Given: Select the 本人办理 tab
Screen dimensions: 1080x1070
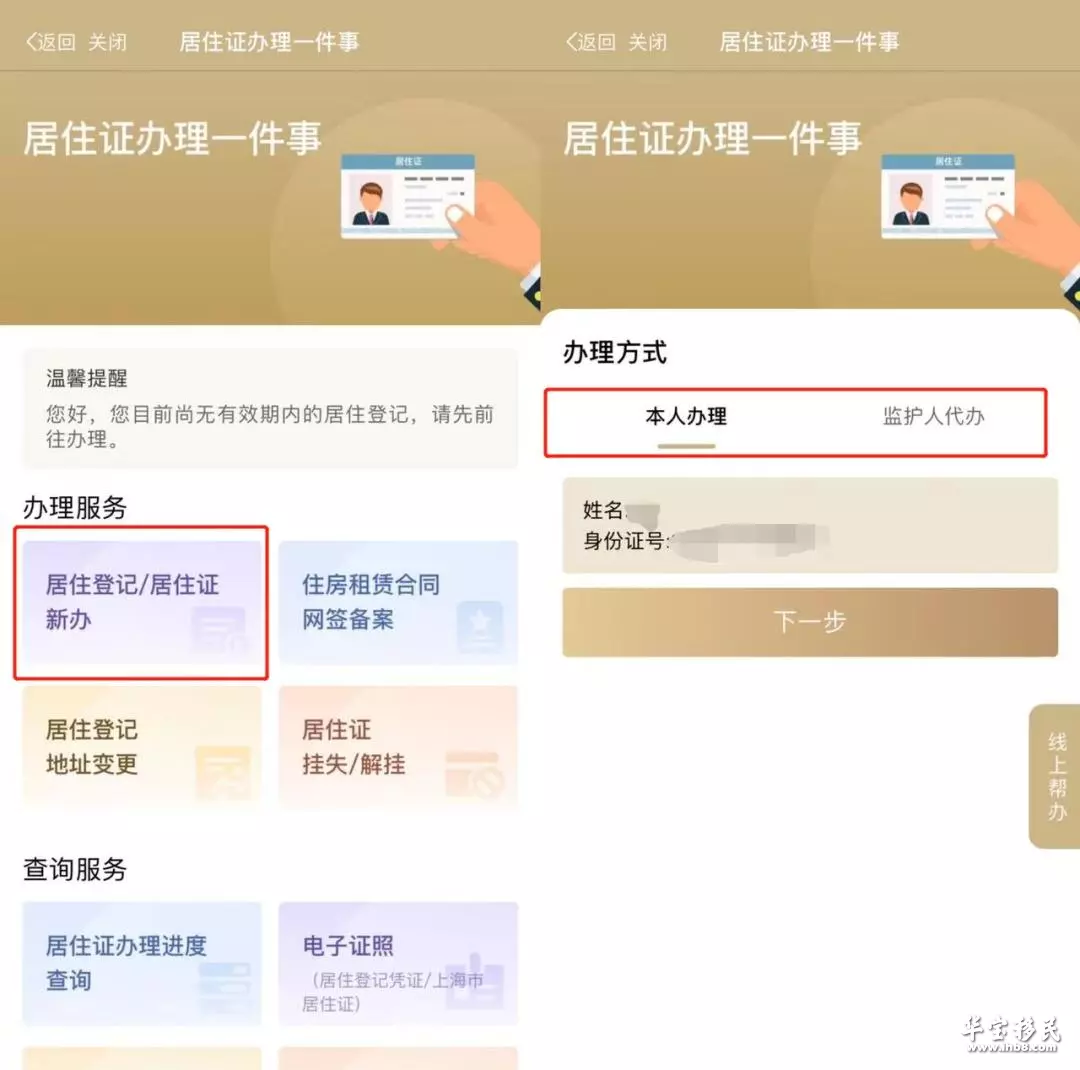Looking at the screenshot, I should tap(686, 417).
